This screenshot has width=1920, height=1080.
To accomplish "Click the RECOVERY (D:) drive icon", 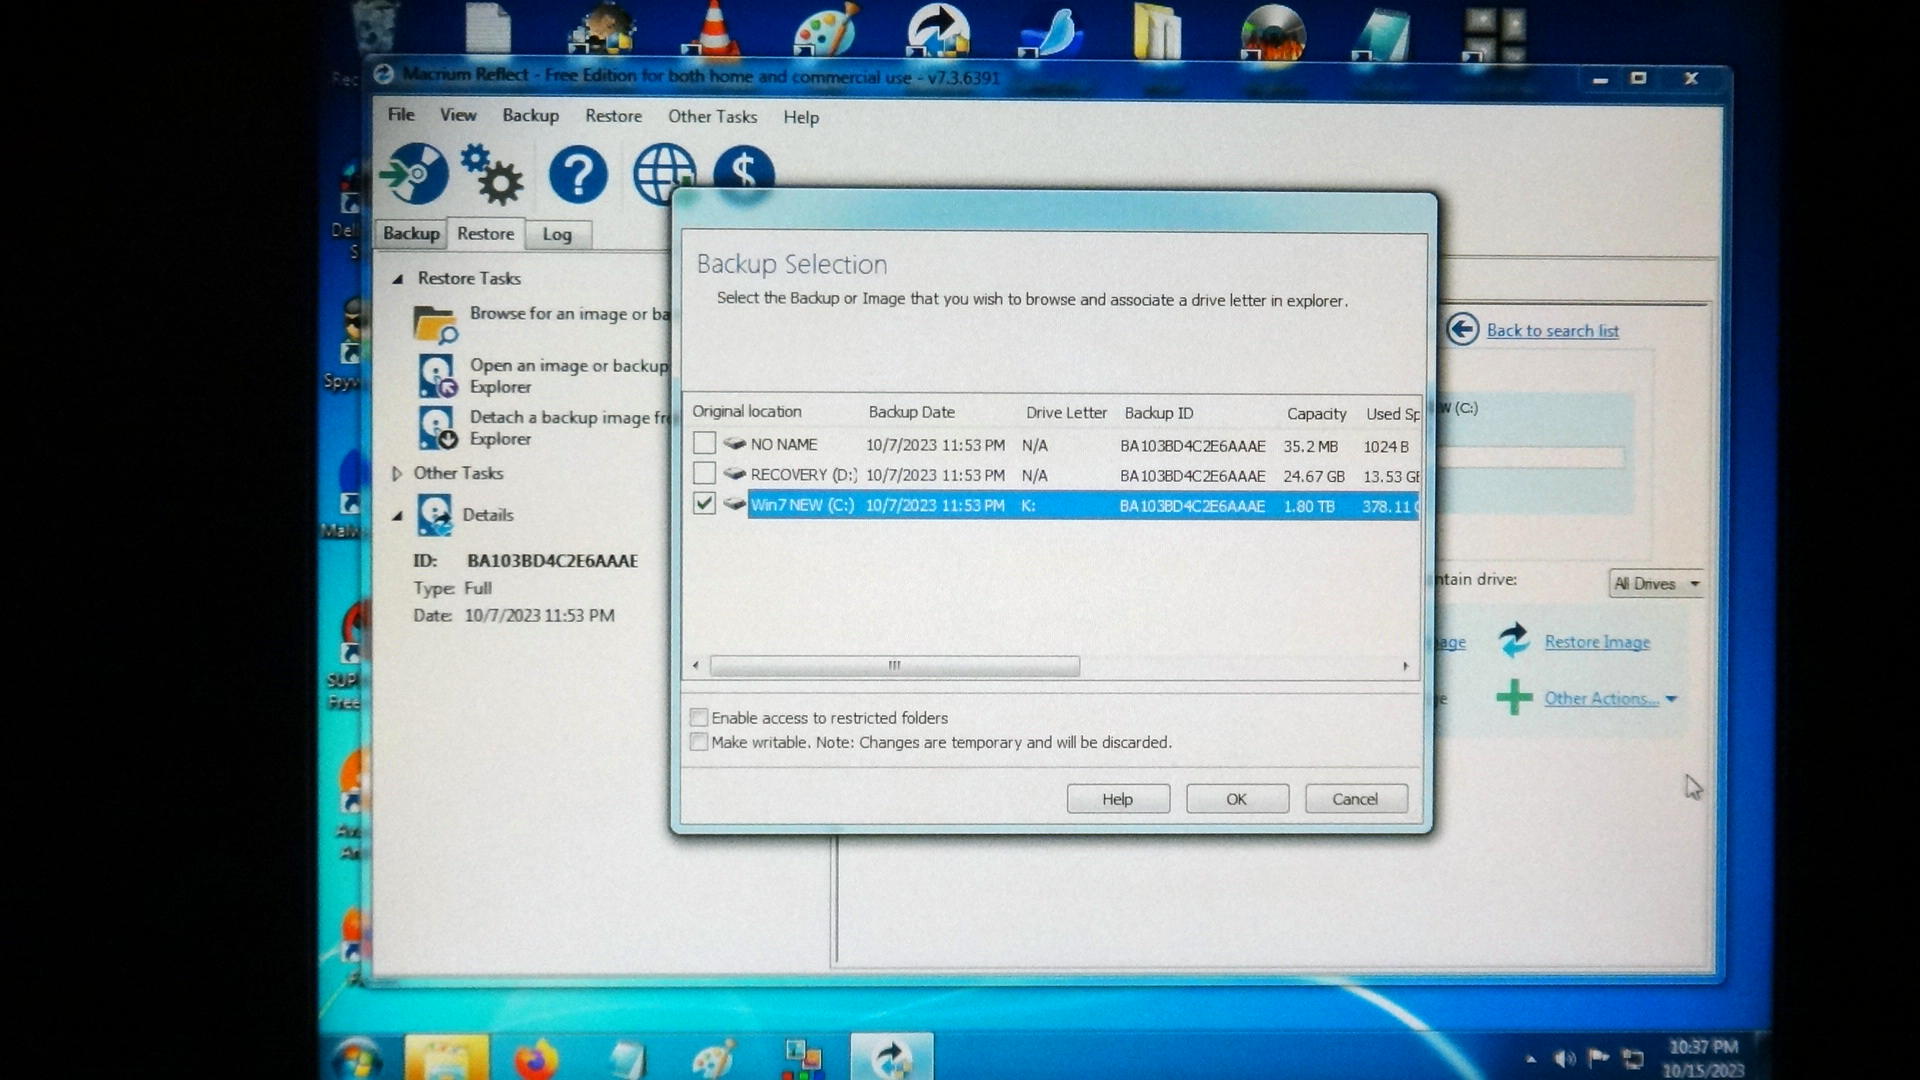I will click(x=735, y=474).
